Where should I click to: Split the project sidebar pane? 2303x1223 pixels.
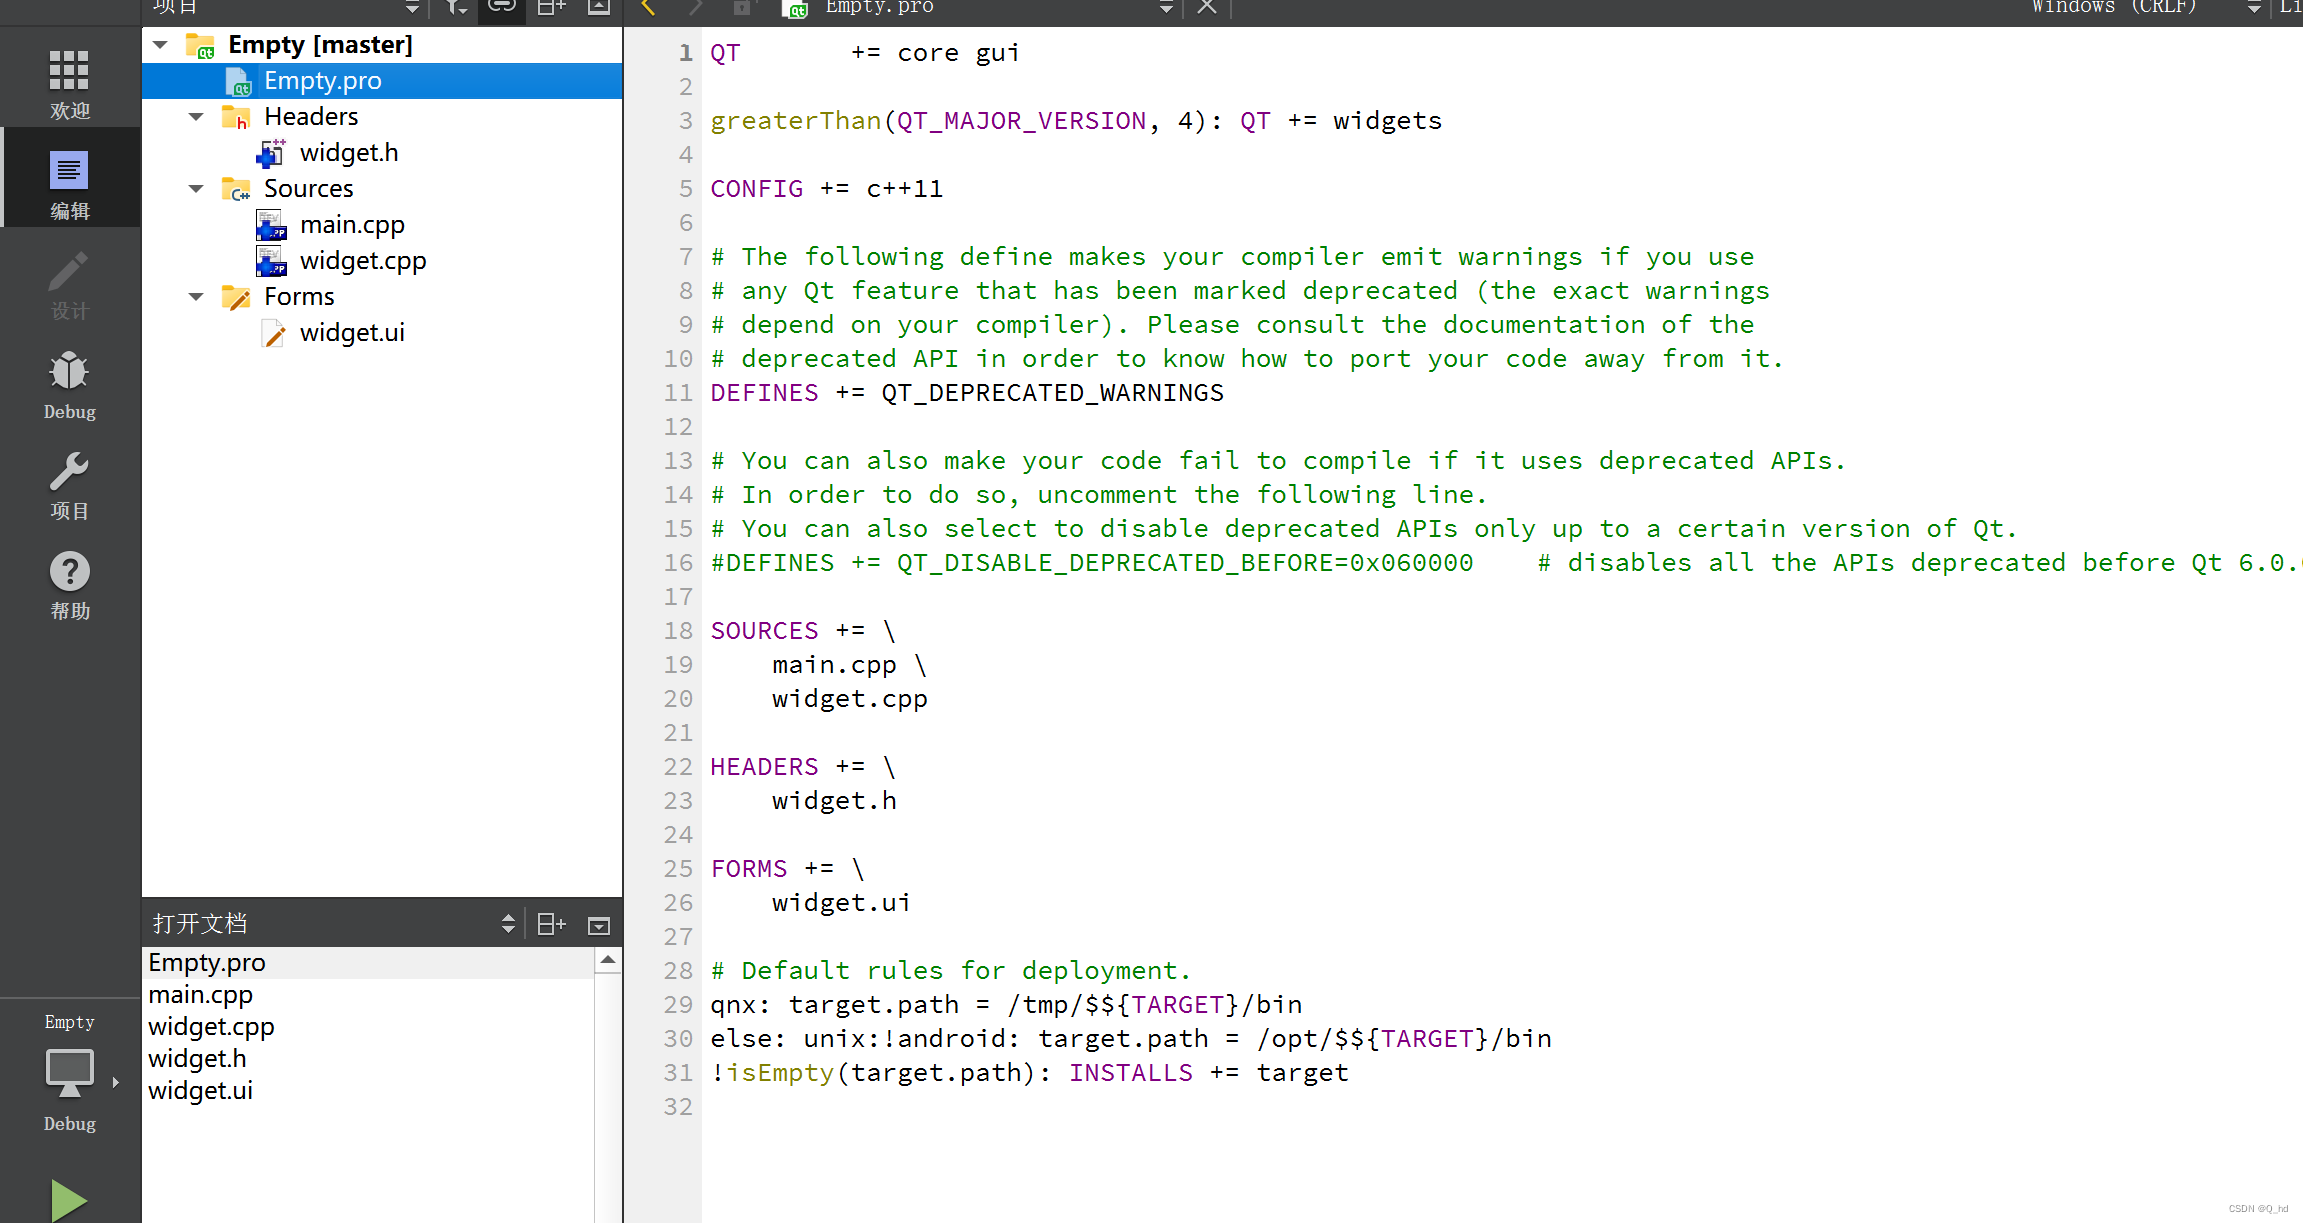point(551,8)
